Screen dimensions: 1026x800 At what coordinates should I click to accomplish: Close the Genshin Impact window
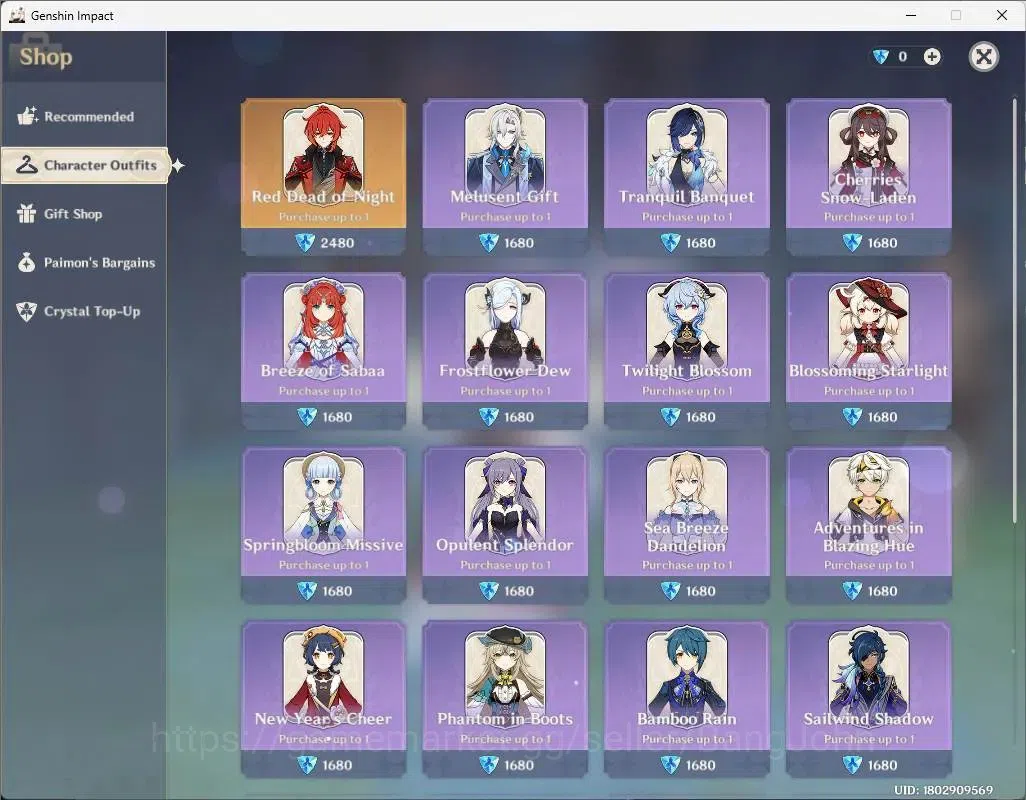pos(1002,15)
